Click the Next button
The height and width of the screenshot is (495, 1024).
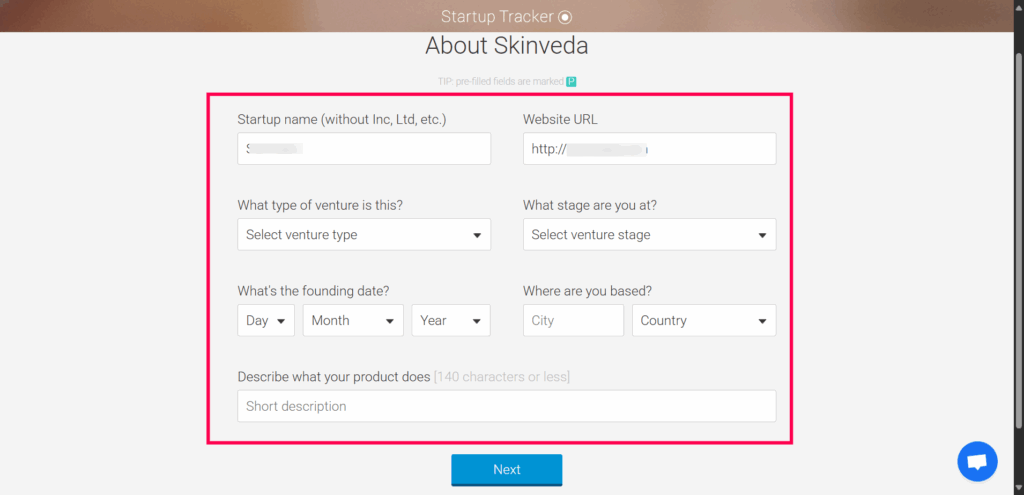(507, 470)
